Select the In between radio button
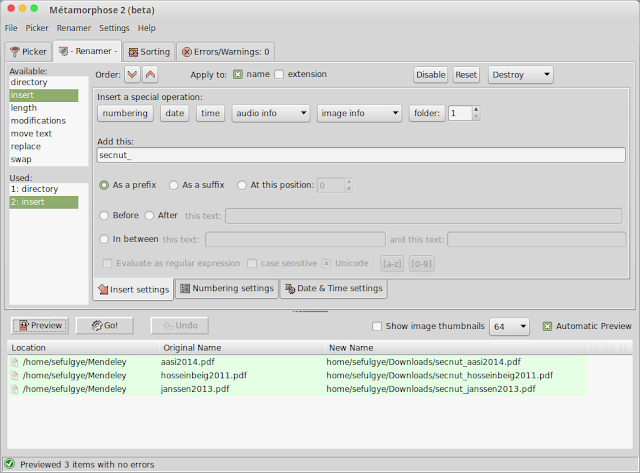Image resolution: width=640 pixels, height=473 pixels. coord(104,239)
